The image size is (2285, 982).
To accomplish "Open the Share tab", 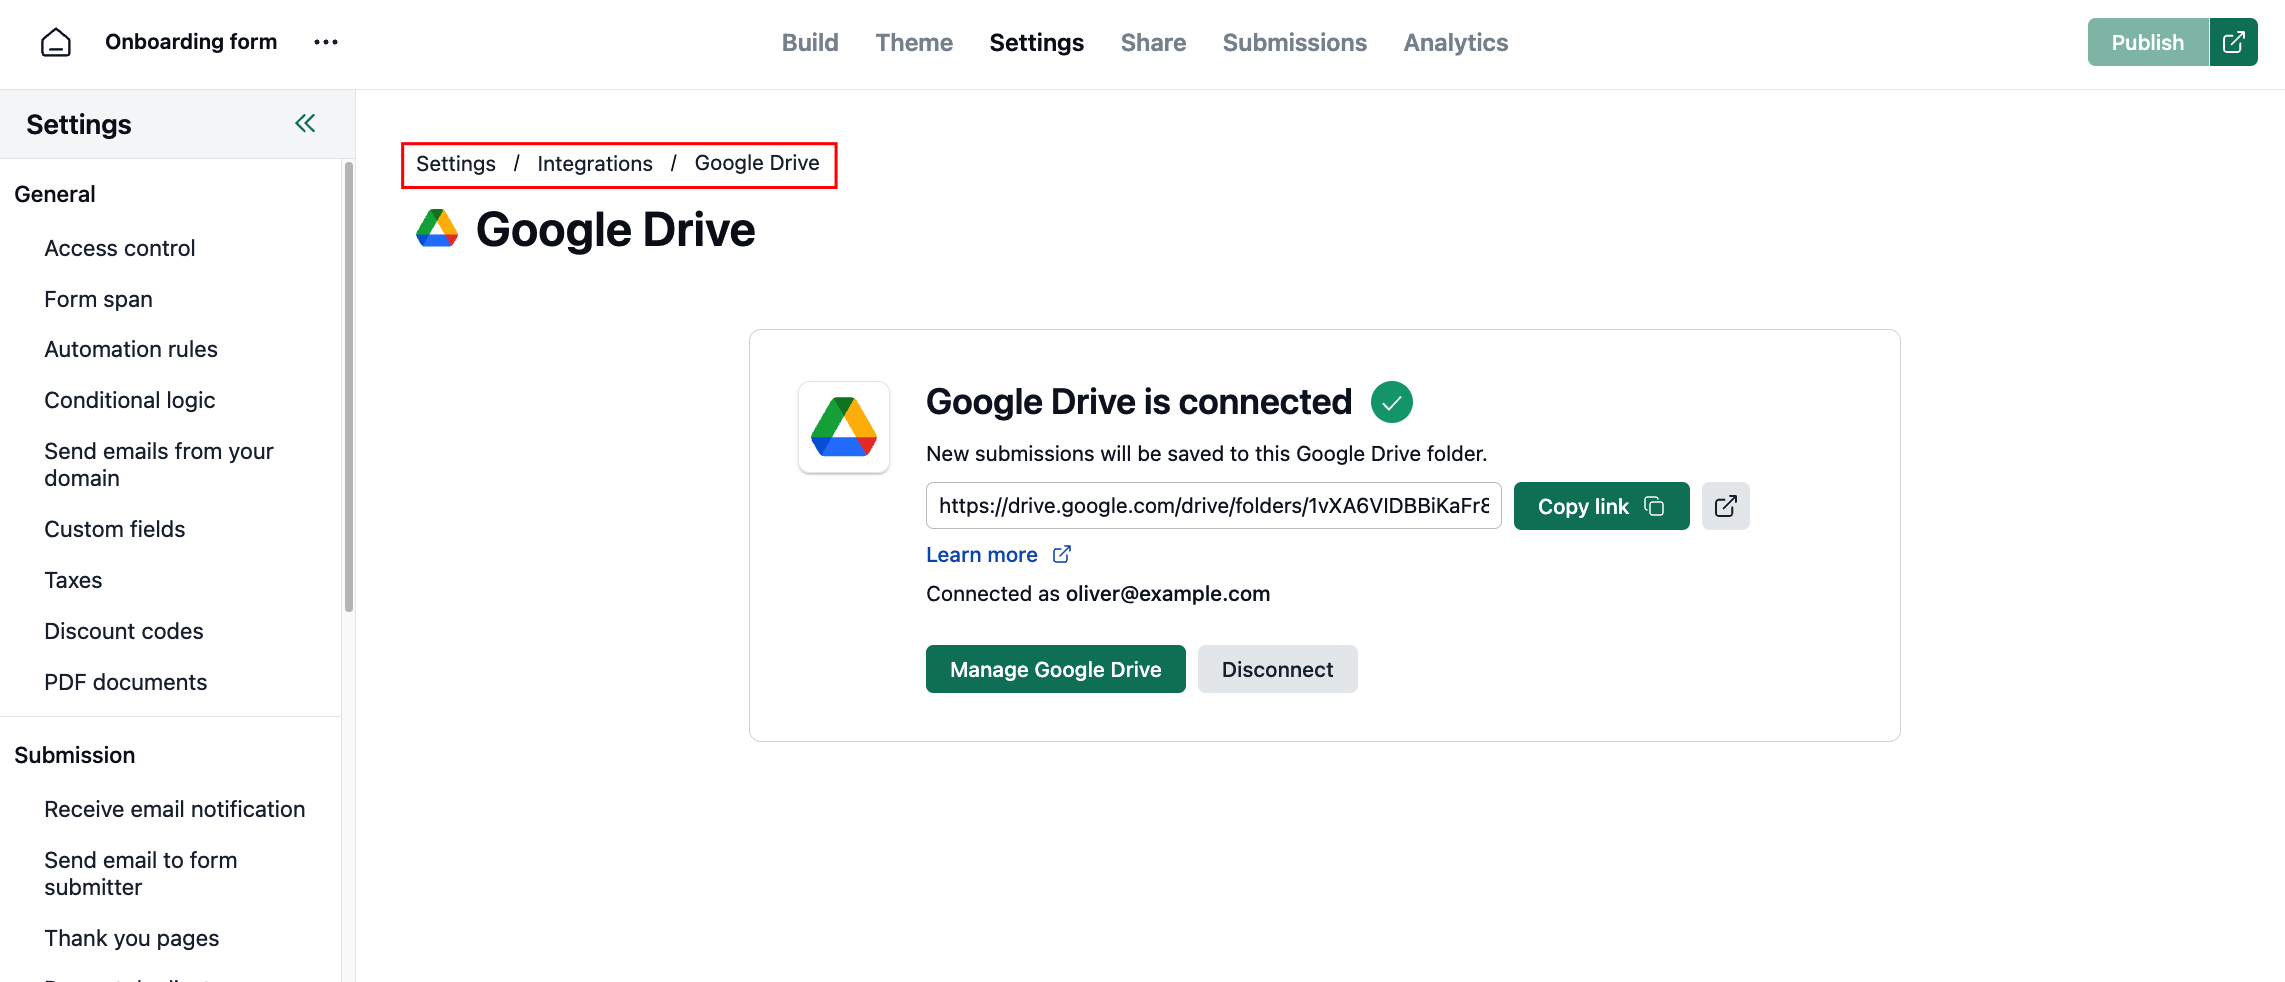I will (1153, 42).
